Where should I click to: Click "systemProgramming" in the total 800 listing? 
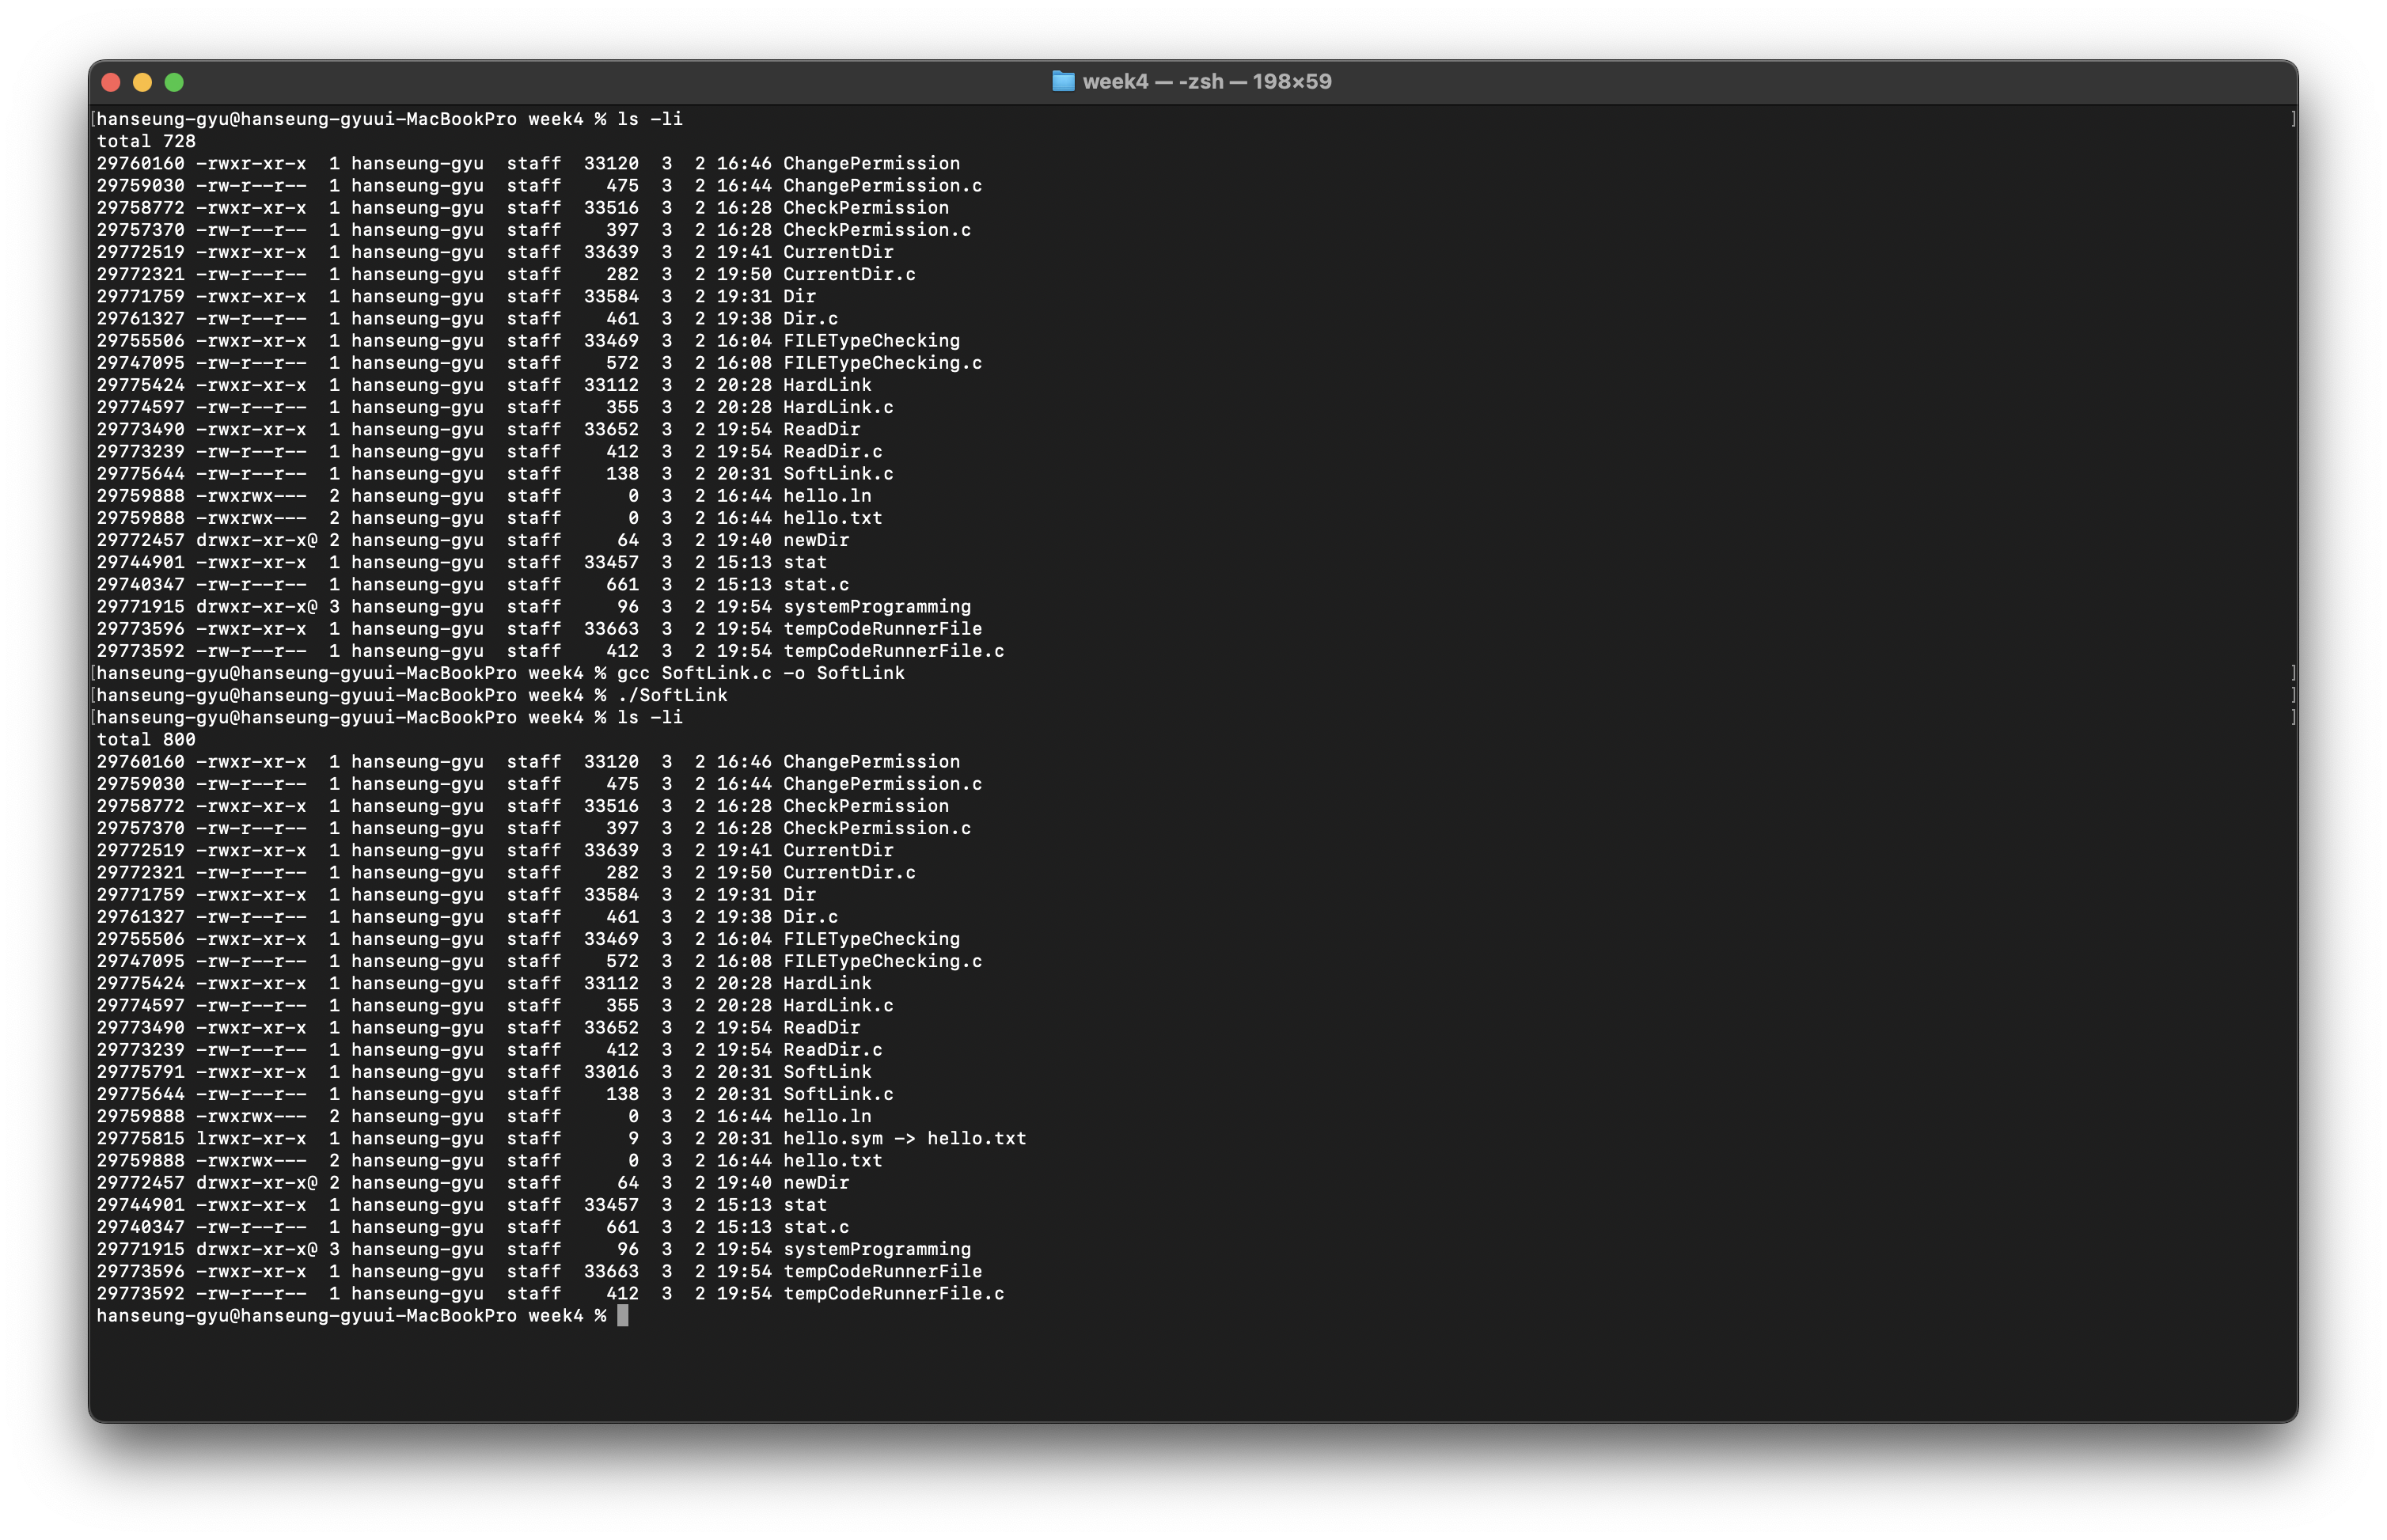[x=877, y=1249]
